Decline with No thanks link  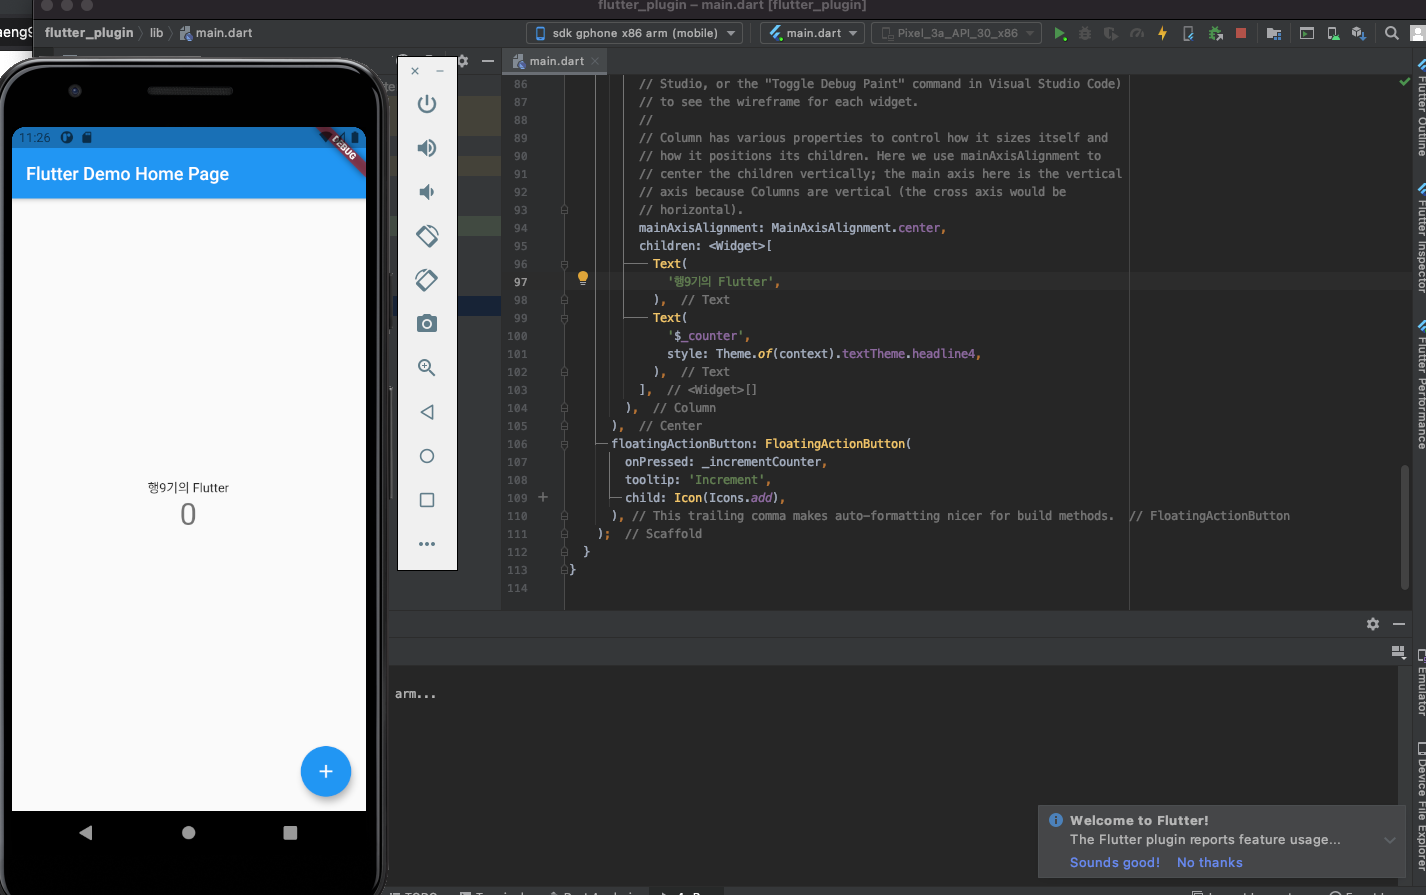[1210, 863]
